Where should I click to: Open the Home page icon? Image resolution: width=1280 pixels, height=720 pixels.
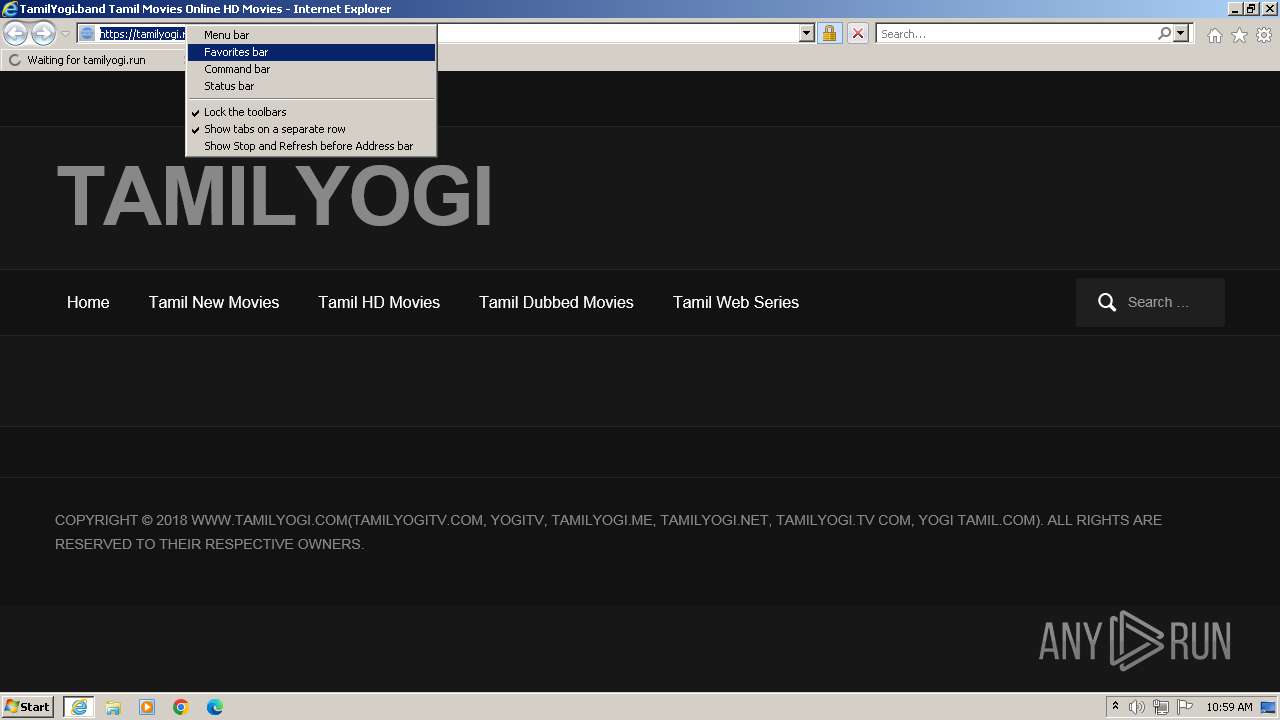click(x=1214, y=35)
